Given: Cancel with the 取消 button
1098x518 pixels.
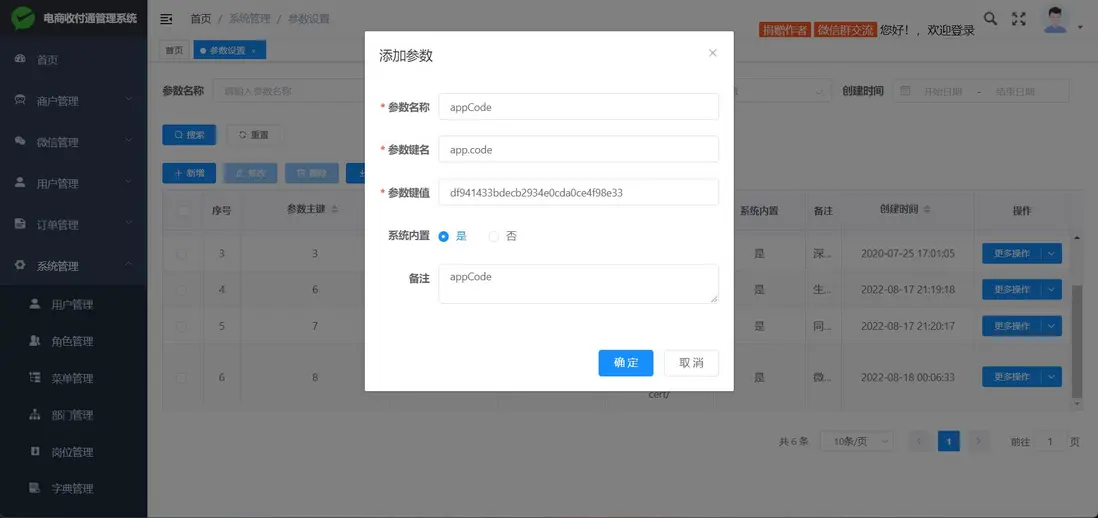Looking at the screenshot, I should [691, 363].
